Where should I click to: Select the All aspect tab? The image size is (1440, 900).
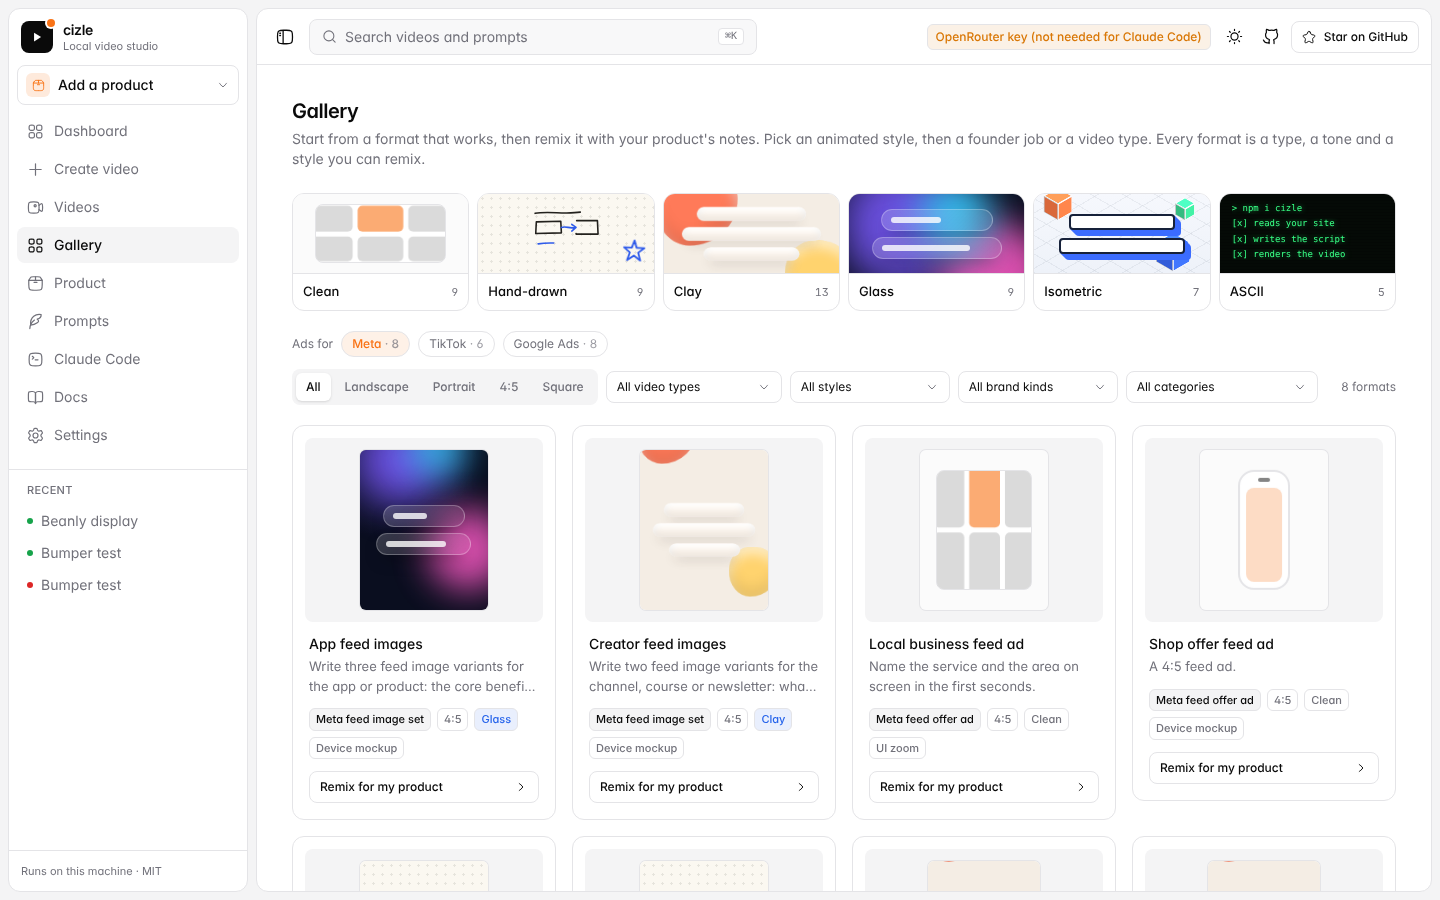tap(313, 387)
